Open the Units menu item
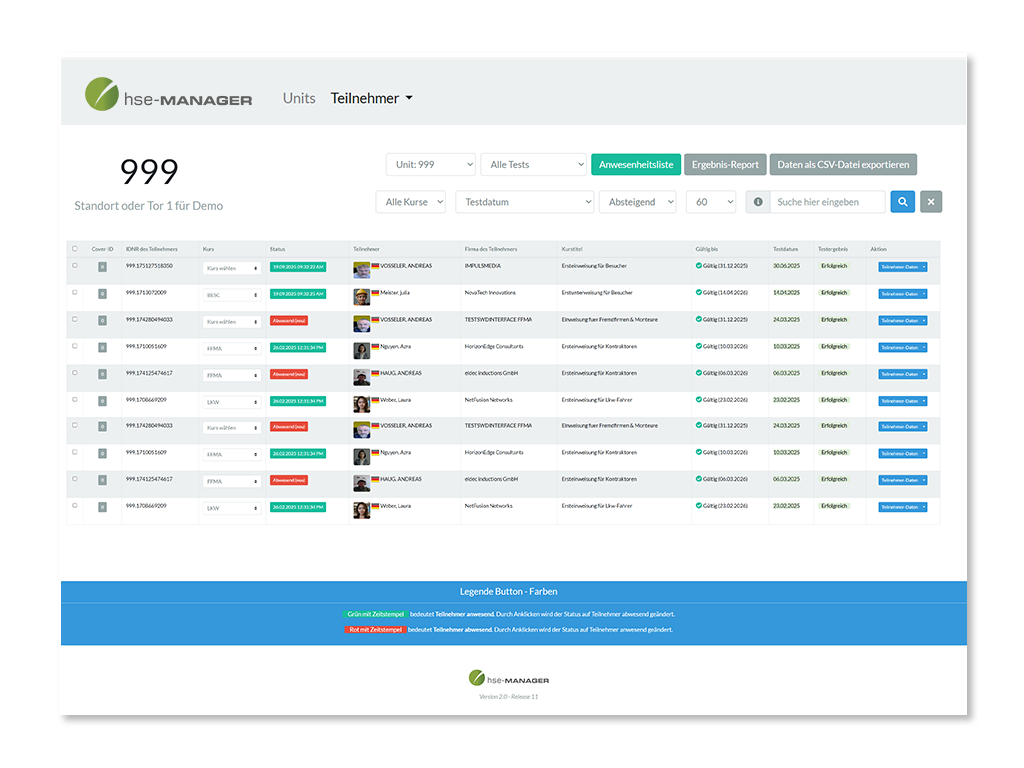 [299, 98]
